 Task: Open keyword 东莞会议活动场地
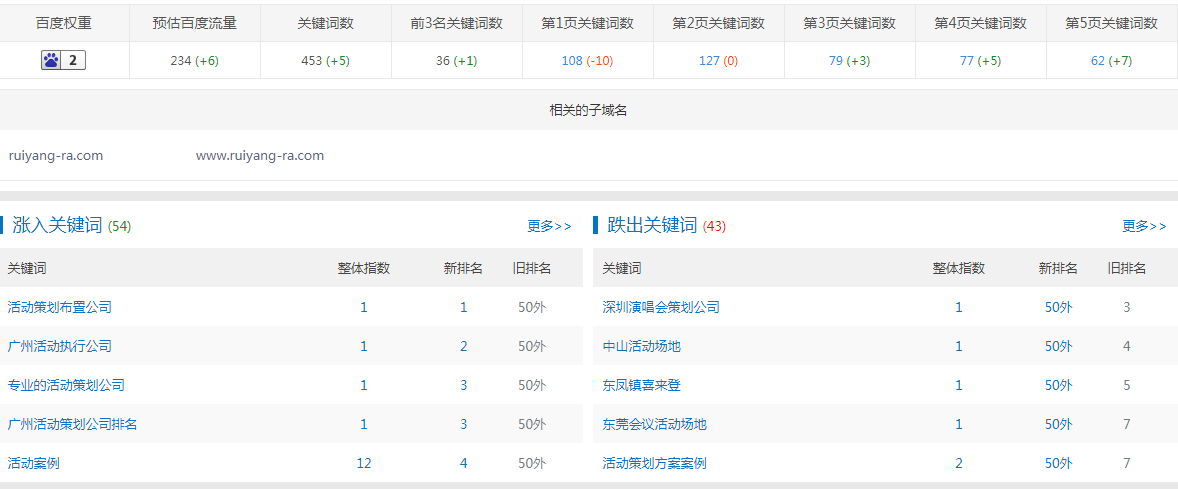[x=655, y=424]
